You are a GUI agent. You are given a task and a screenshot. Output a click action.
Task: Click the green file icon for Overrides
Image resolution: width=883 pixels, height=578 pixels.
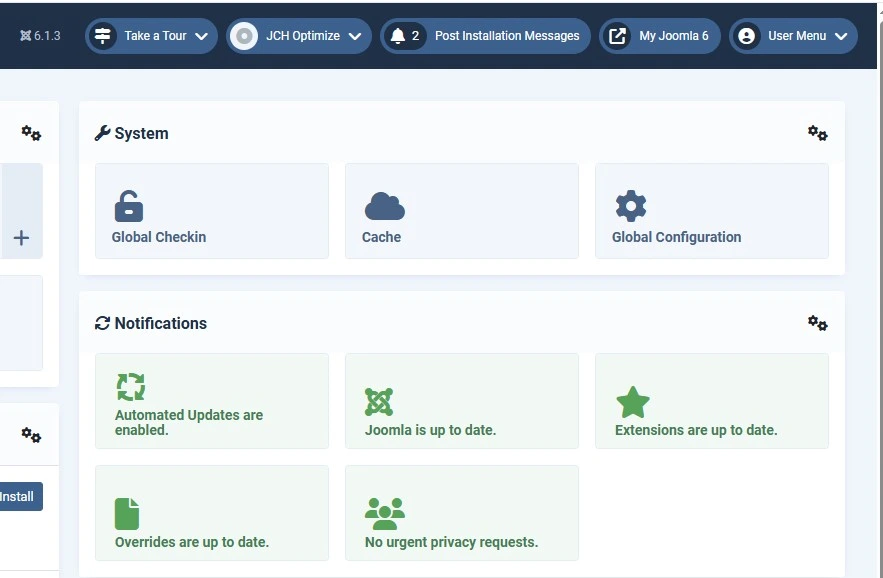point(127,514)
